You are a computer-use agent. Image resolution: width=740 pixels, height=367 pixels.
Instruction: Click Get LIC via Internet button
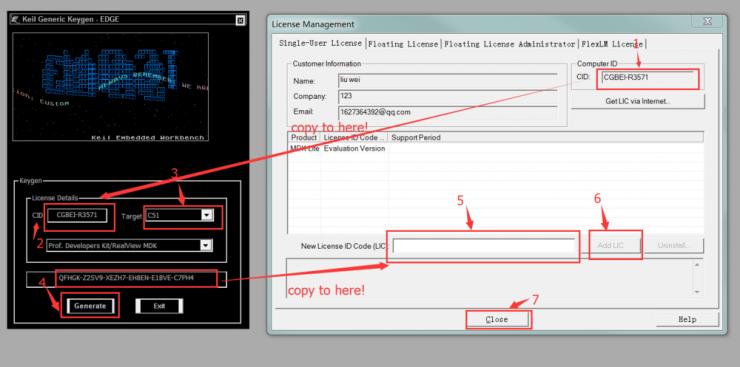(x=638, y=101)
